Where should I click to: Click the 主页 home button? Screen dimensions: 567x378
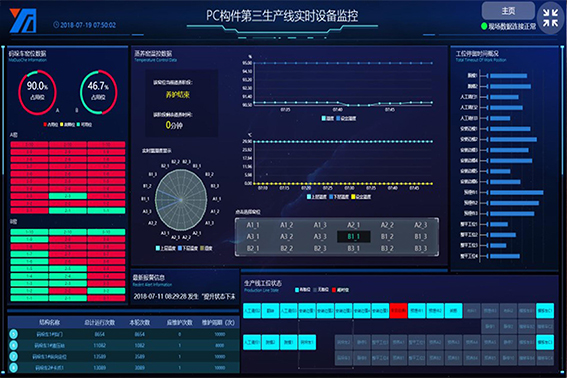(x=508, y=11)
